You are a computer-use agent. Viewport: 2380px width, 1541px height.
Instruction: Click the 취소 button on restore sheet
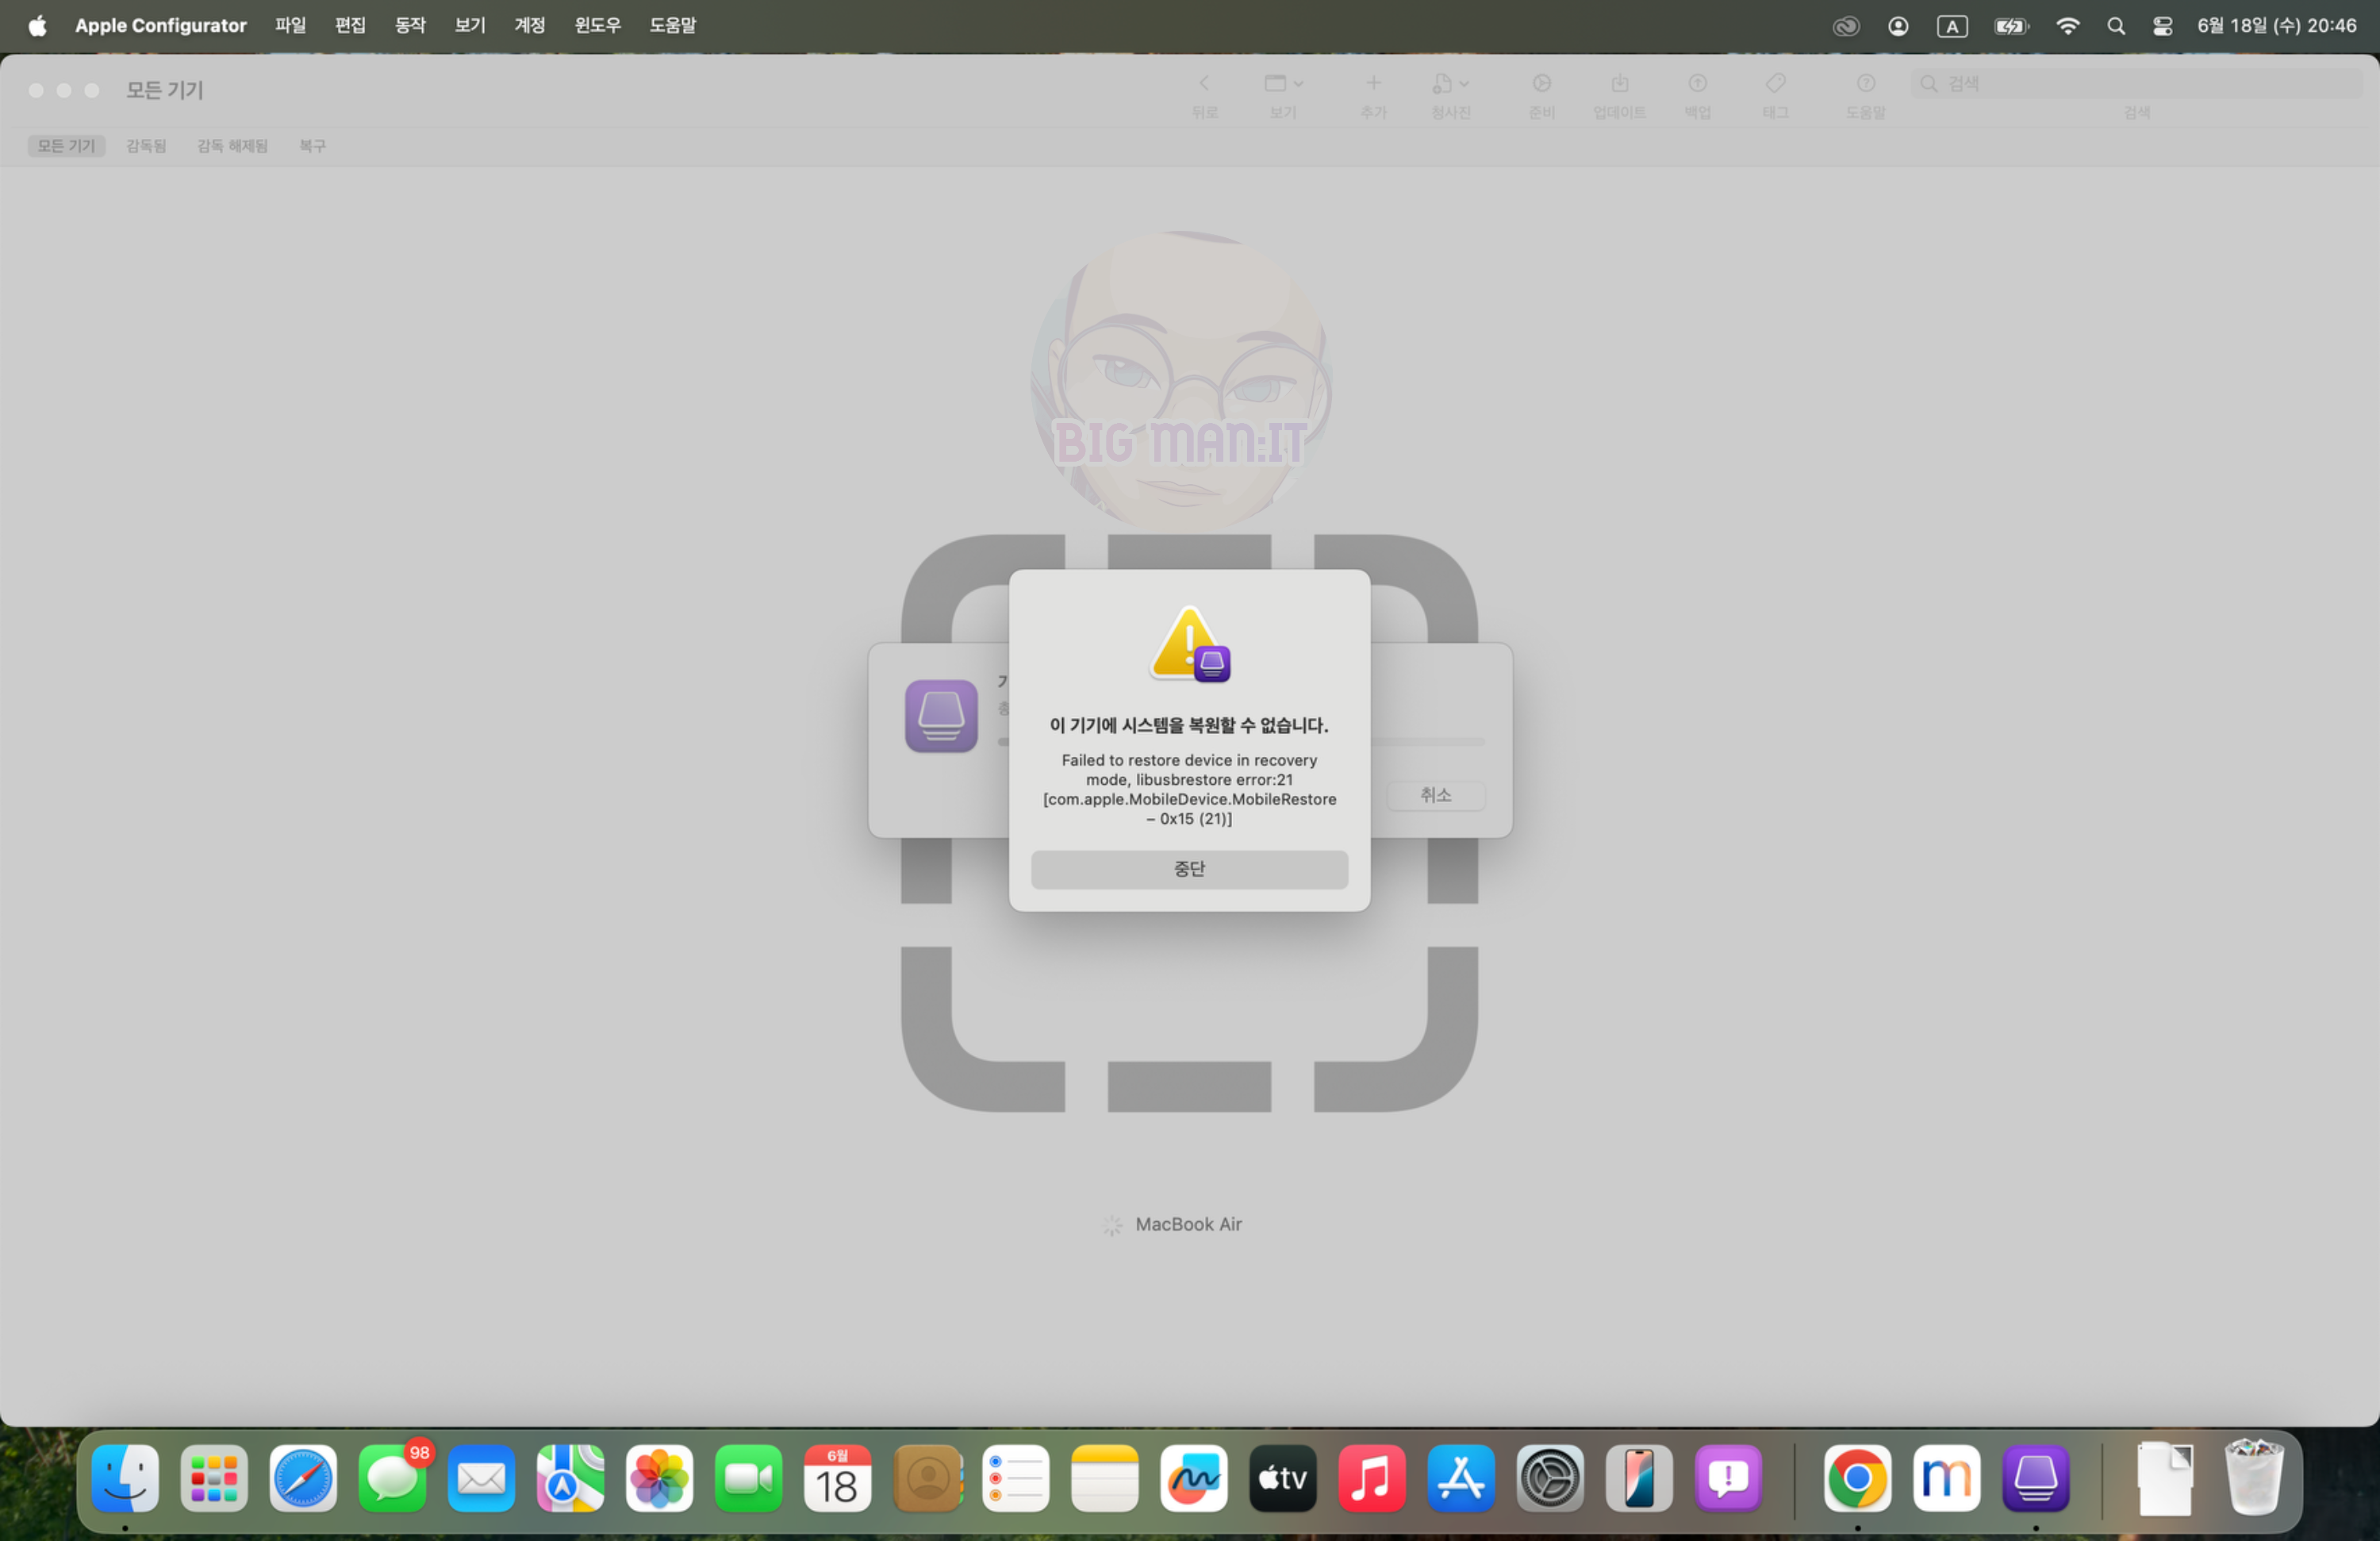1435,795
